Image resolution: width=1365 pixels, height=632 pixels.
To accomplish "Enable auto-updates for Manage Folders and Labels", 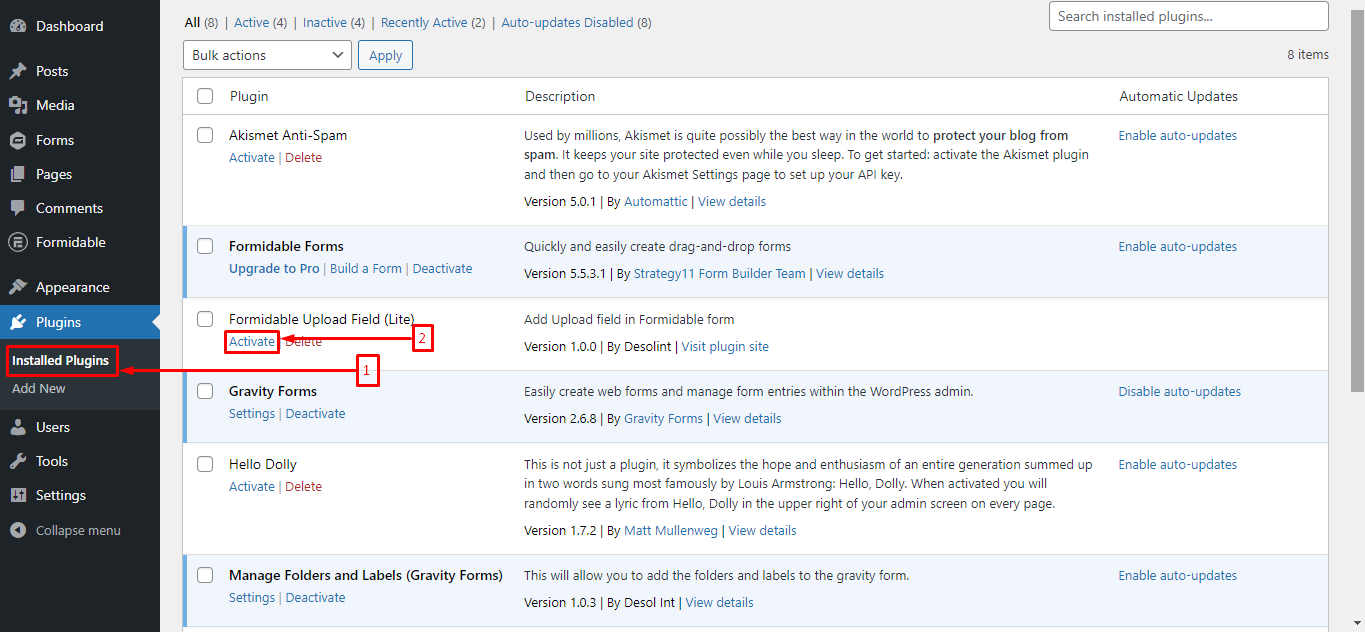I will click(1178, 575).
